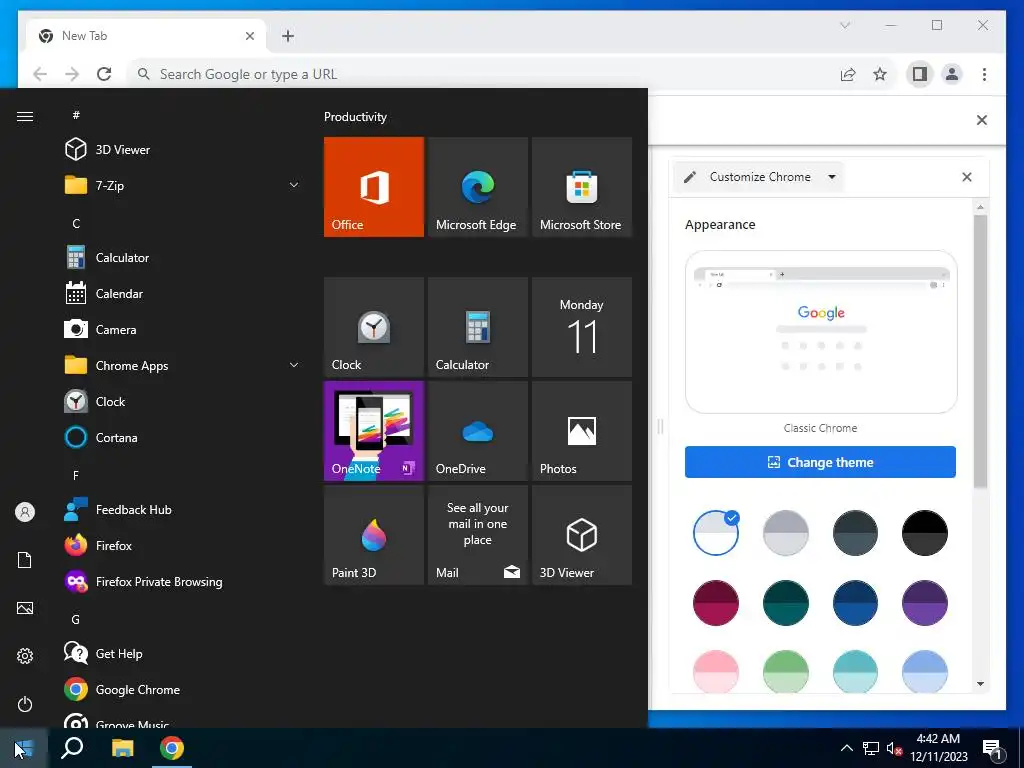Open the Office tile
The width and height of the screenshot is (1024, 768).
(374, 187)
